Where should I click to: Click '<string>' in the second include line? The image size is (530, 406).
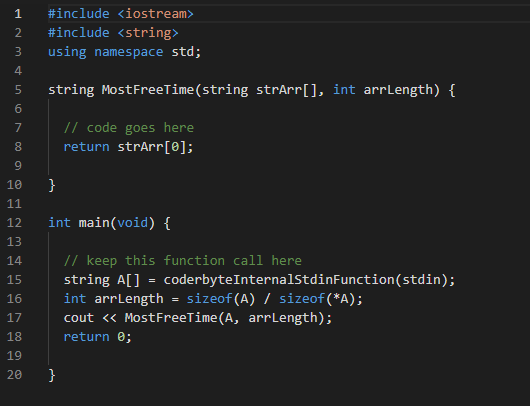coord(148,33)
